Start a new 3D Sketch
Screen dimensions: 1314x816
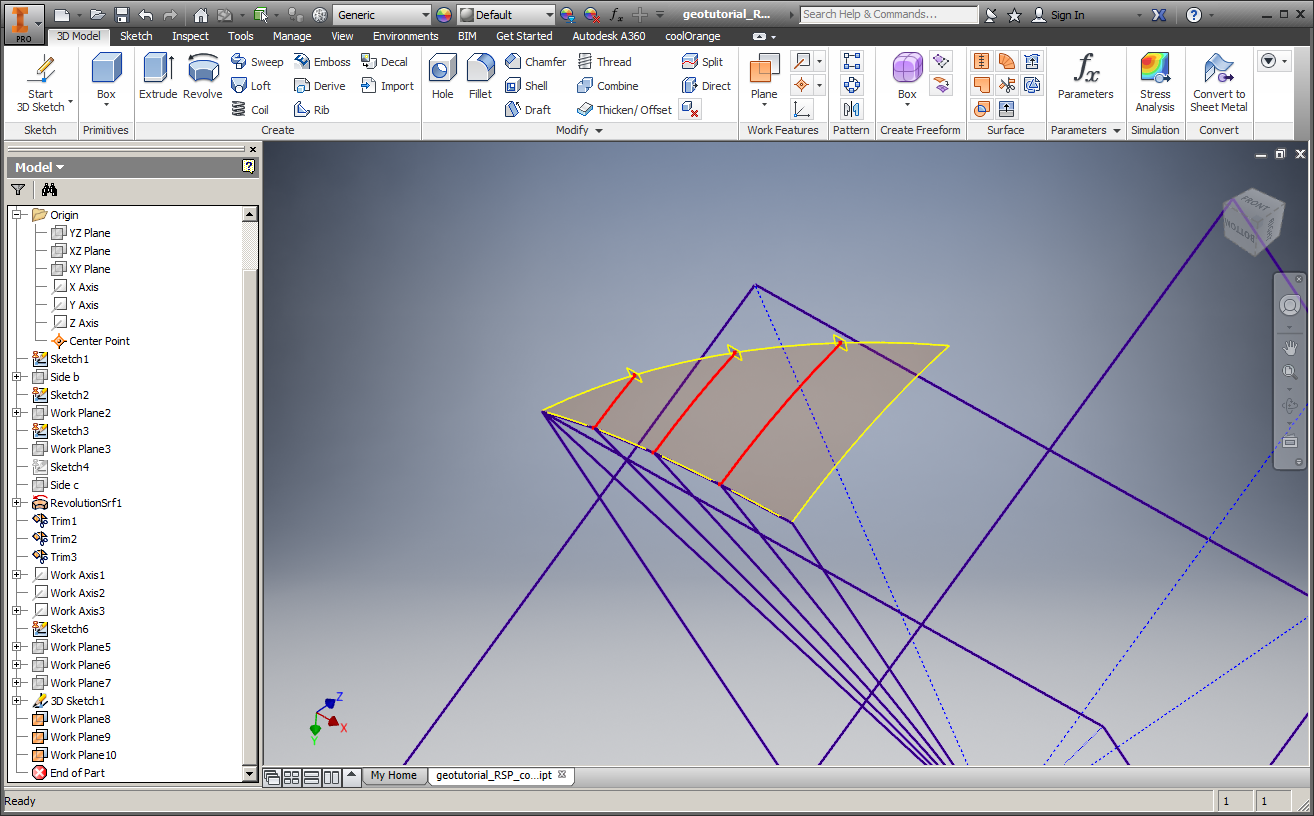(x=40, y=84)
